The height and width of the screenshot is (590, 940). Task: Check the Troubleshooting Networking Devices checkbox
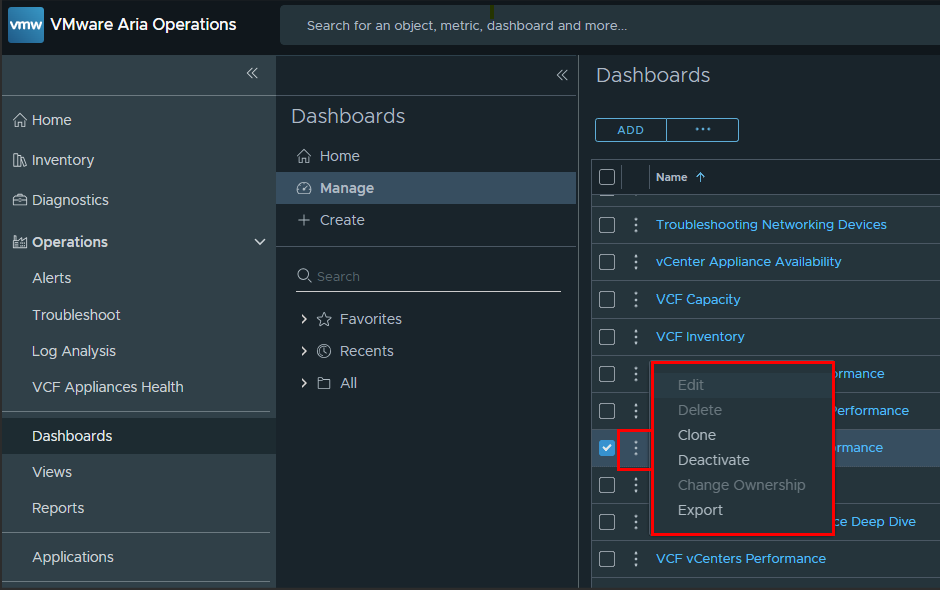[x=607, y=225]
